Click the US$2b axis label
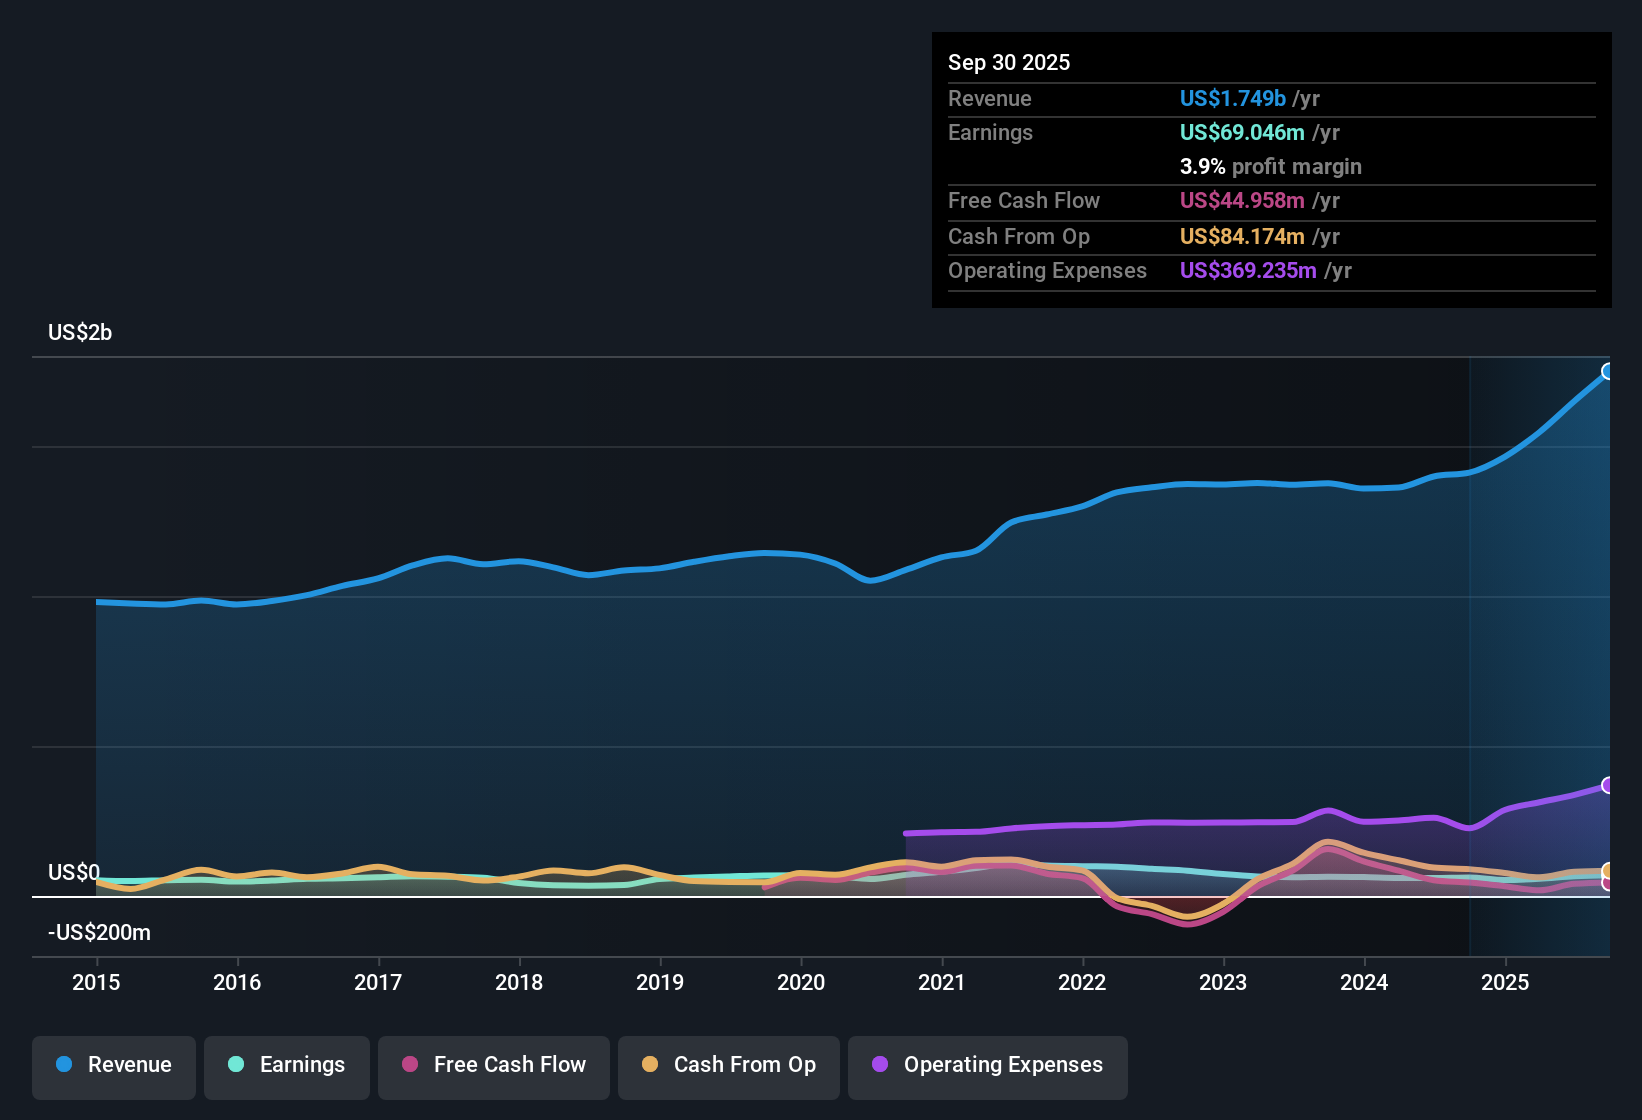1642x1120 pixels. point(79,332)
